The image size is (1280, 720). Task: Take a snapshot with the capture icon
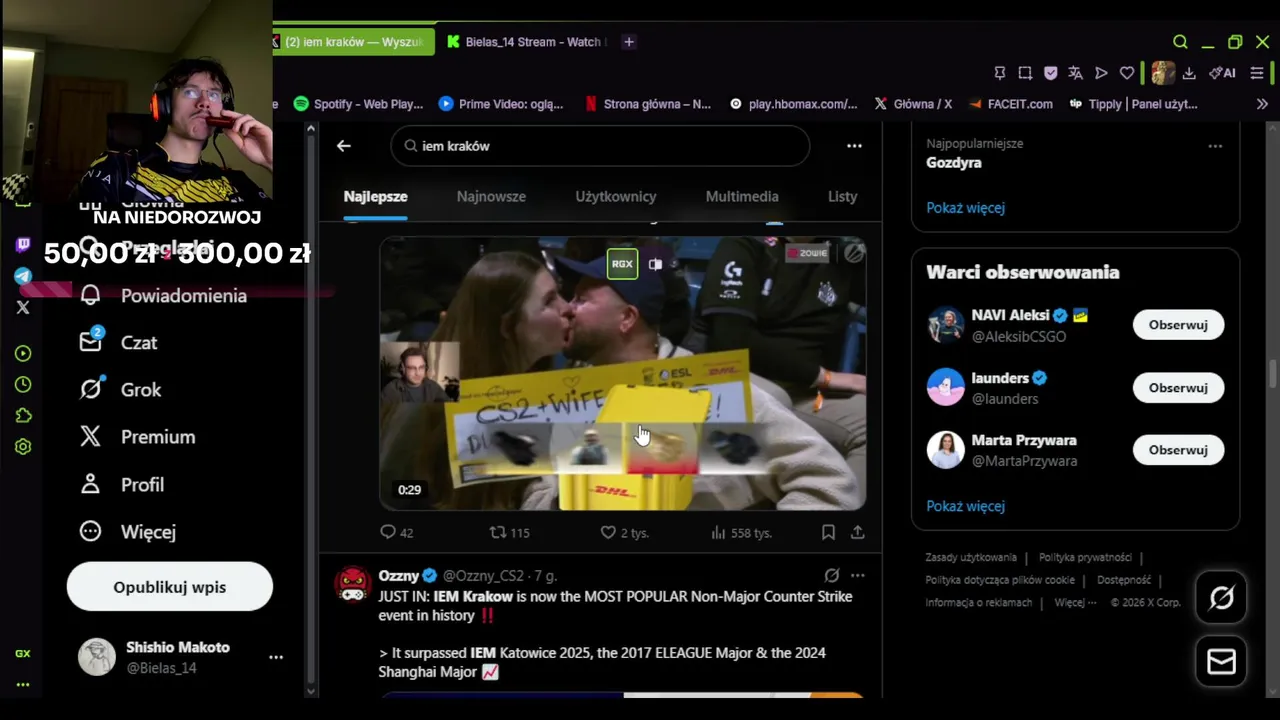pyautogui.click(x=1025, y=73)
